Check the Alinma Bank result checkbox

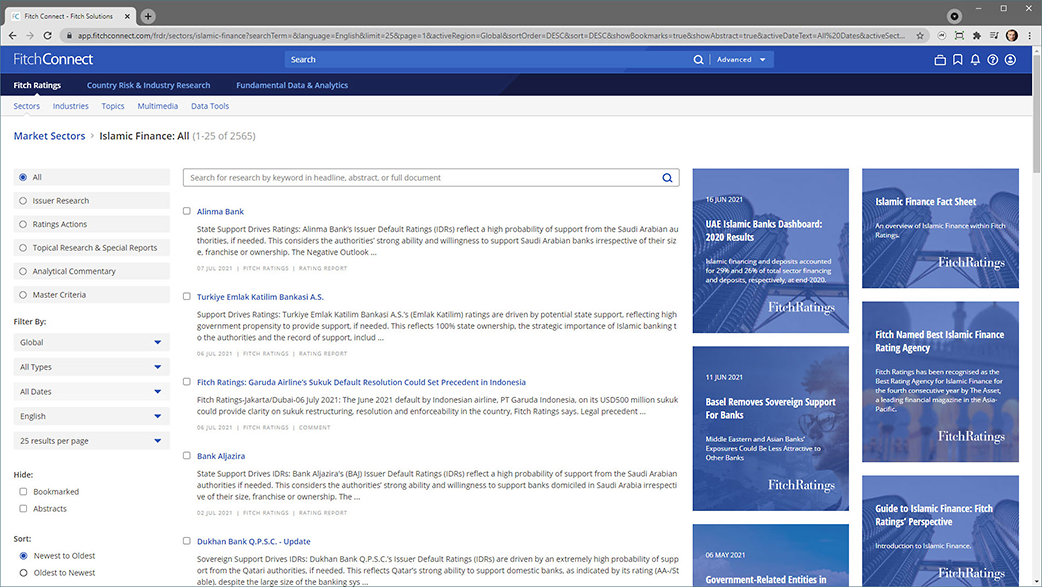coord(187,211)
